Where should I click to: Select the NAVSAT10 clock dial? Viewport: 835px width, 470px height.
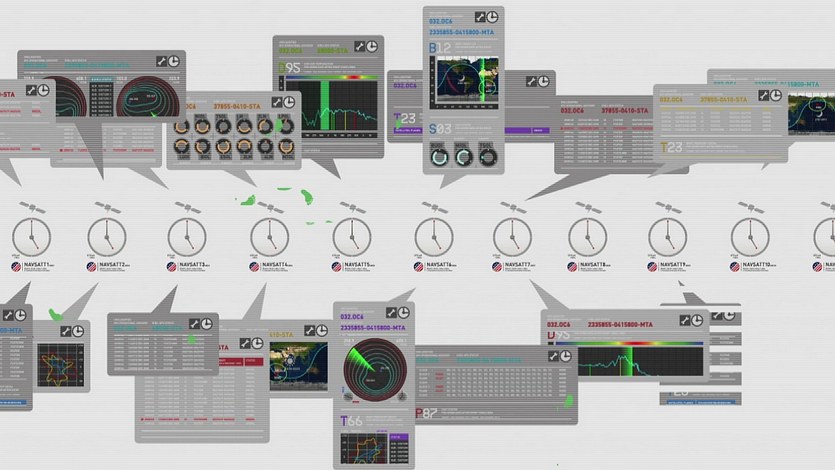click(749, 237)
